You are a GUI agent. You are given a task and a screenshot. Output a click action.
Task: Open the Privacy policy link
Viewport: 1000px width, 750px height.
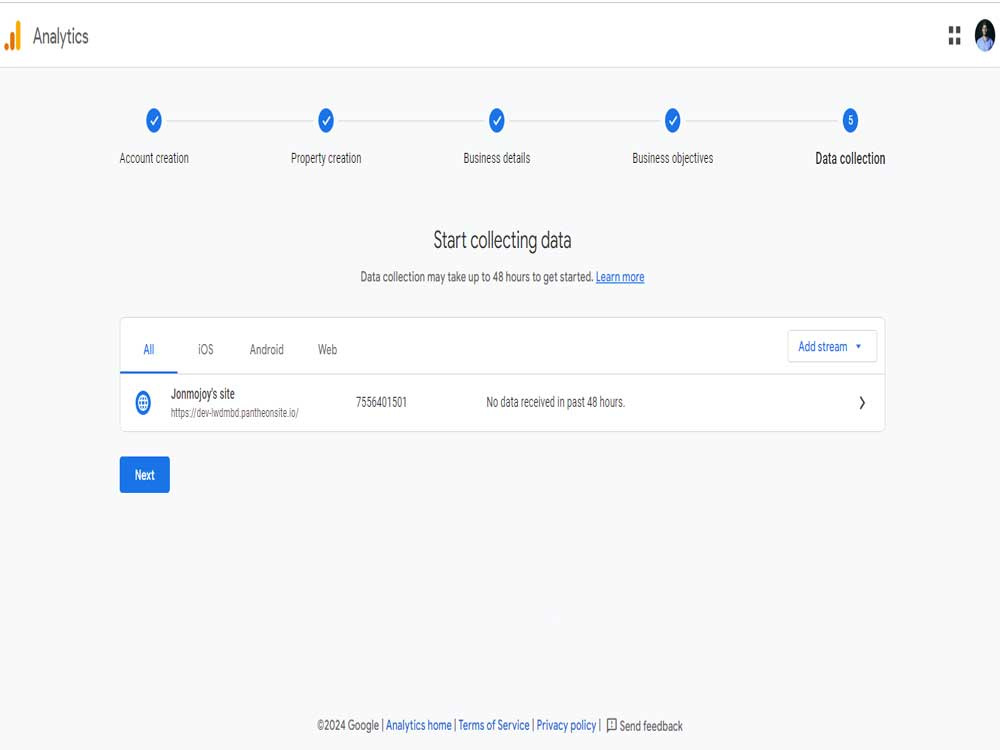(566, 725)
